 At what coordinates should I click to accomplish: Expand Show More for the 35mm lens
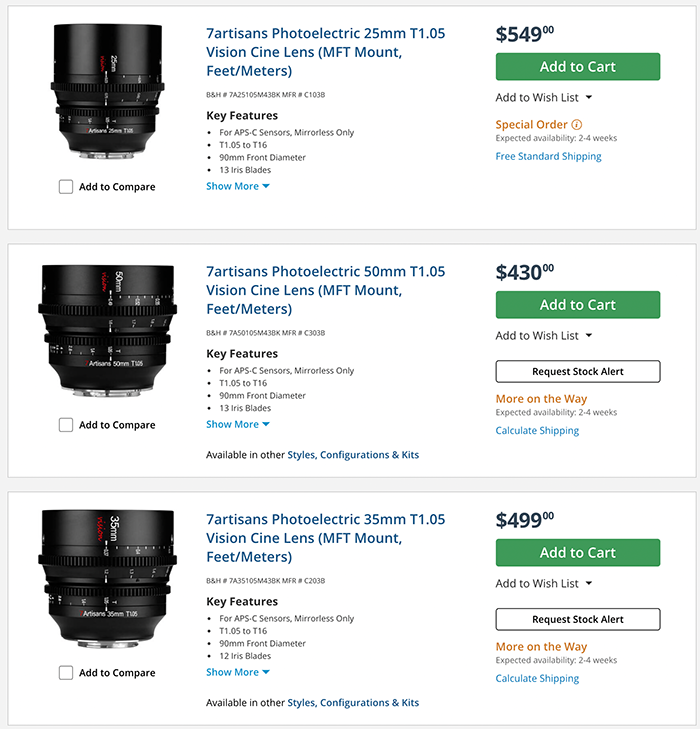(x=238, y=672)
